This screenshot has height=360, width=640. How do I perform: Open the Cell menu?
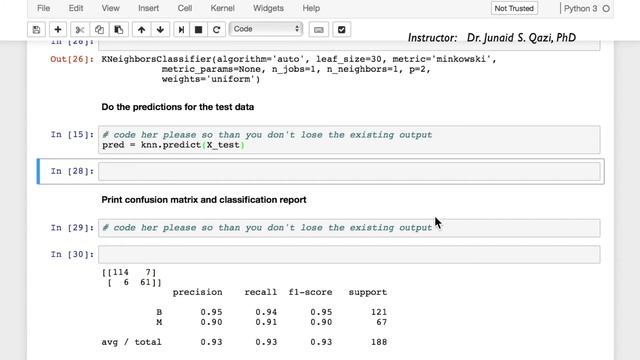pyautogui.click(x=184, y=8)
